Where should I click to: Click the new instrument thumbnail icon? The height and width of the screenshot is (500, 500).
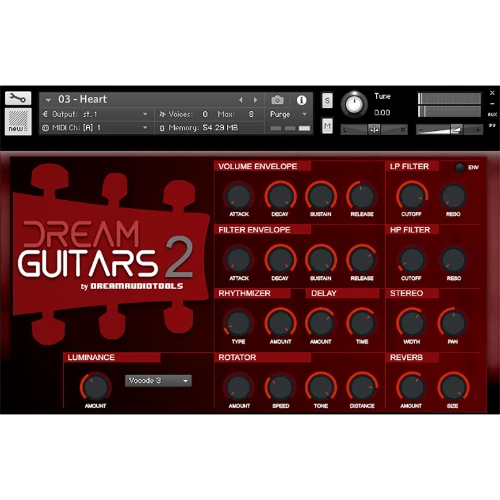(18, 121)
